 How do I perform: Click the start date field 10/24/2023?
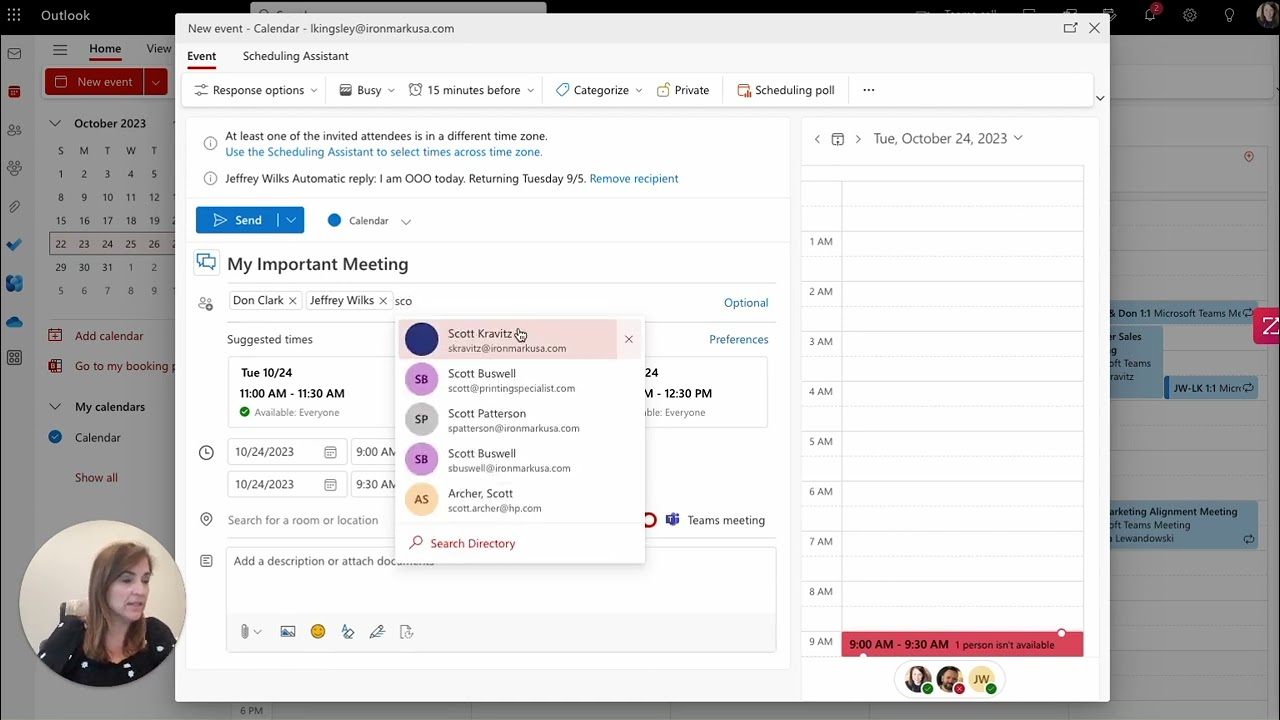[x=286, y=452]
